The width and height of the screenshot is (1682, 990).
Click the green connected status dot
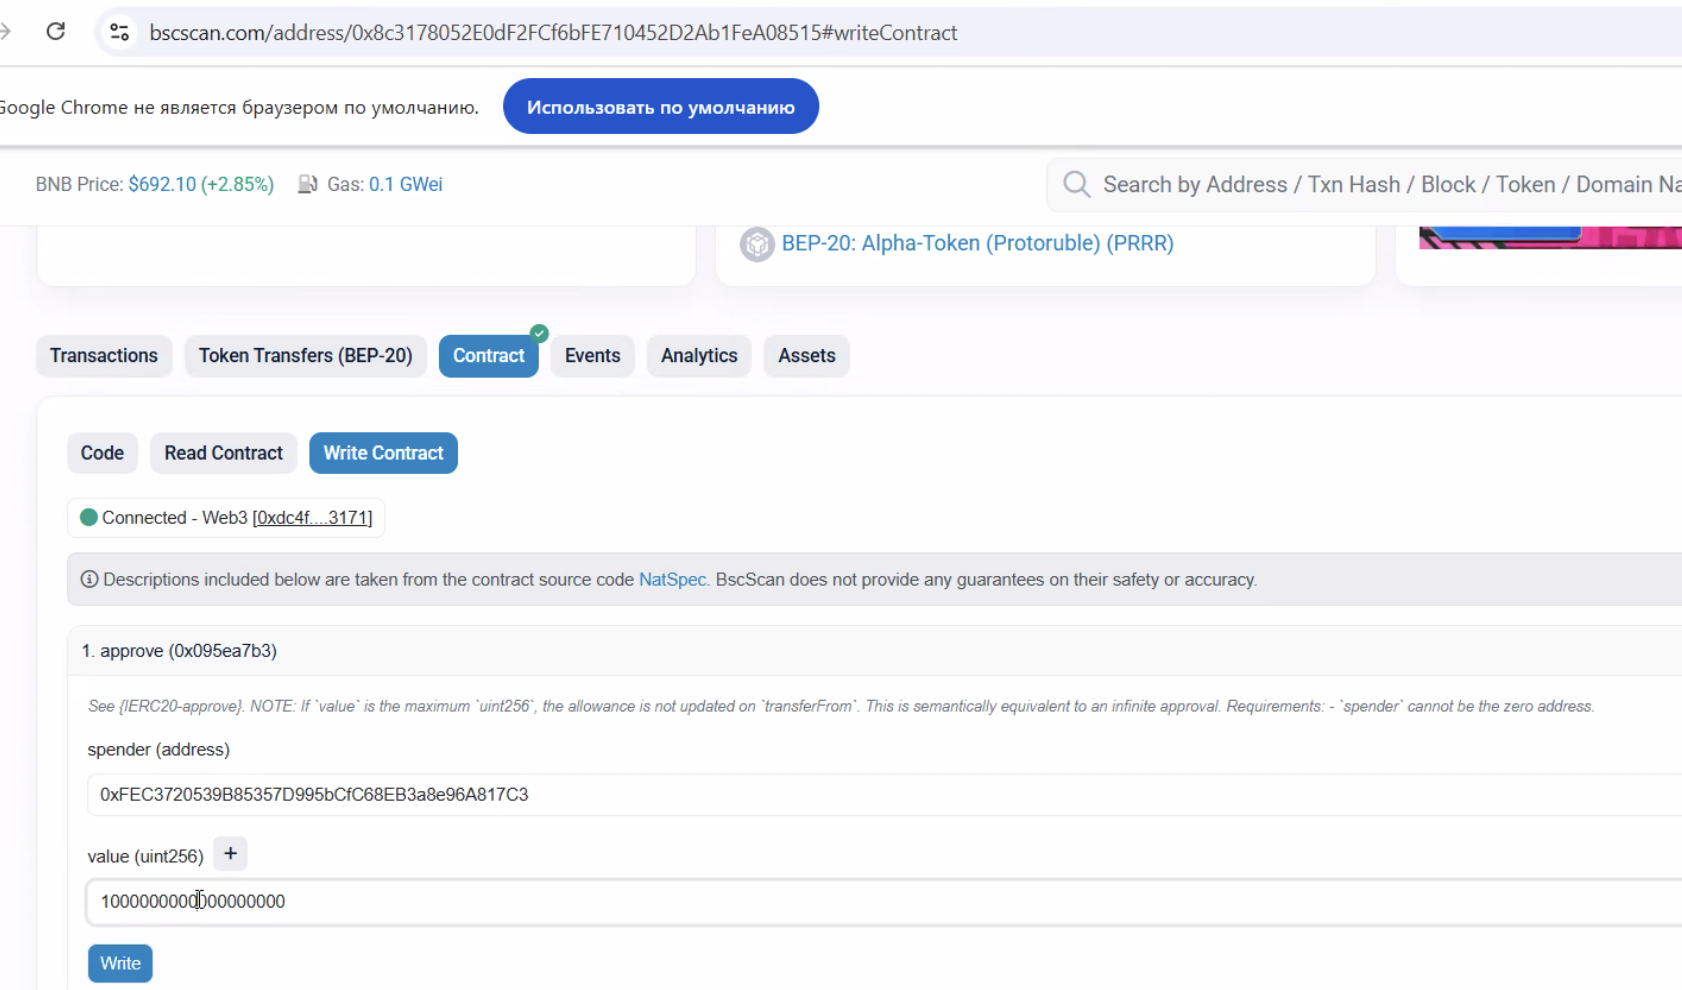point(89,517)
